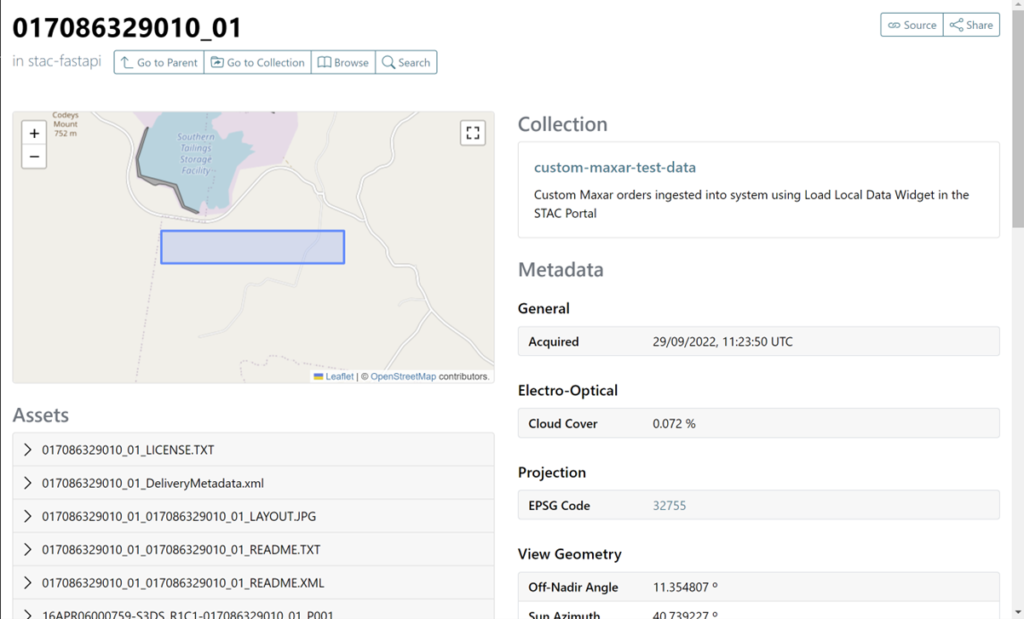Expand the DeliveryMetadata.xml asset entry
The width and height of the screenshot is (1024, 619).
(x=27, y=482)
